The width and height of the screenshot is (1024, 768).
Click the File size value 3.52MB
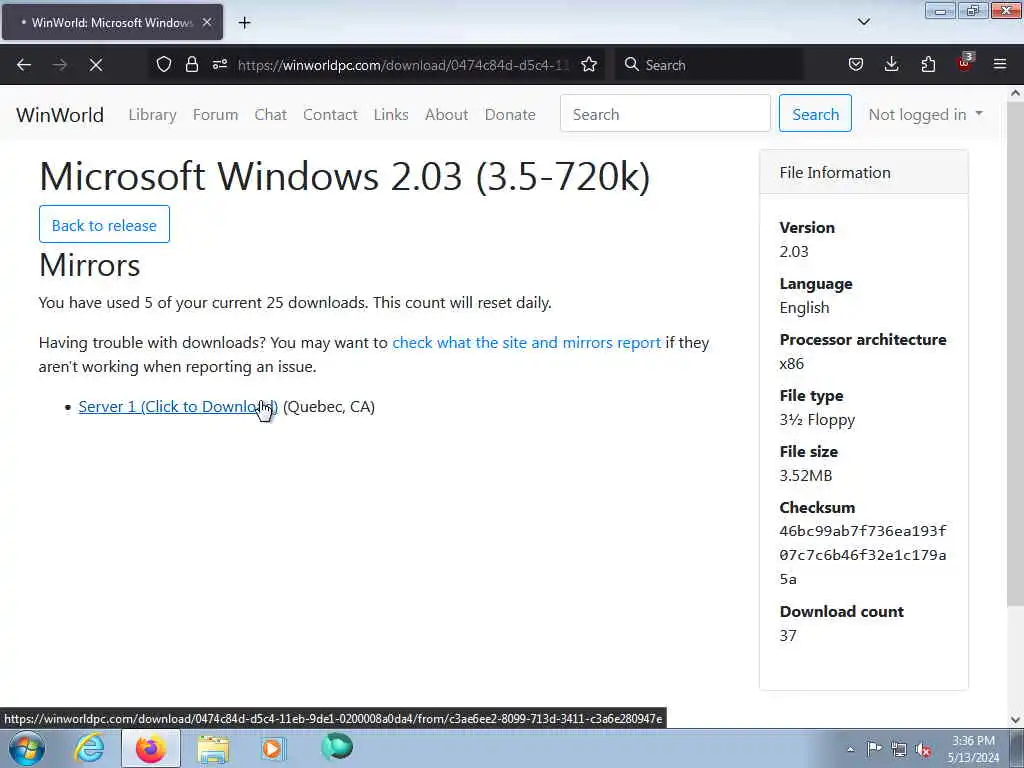point(806,475)
